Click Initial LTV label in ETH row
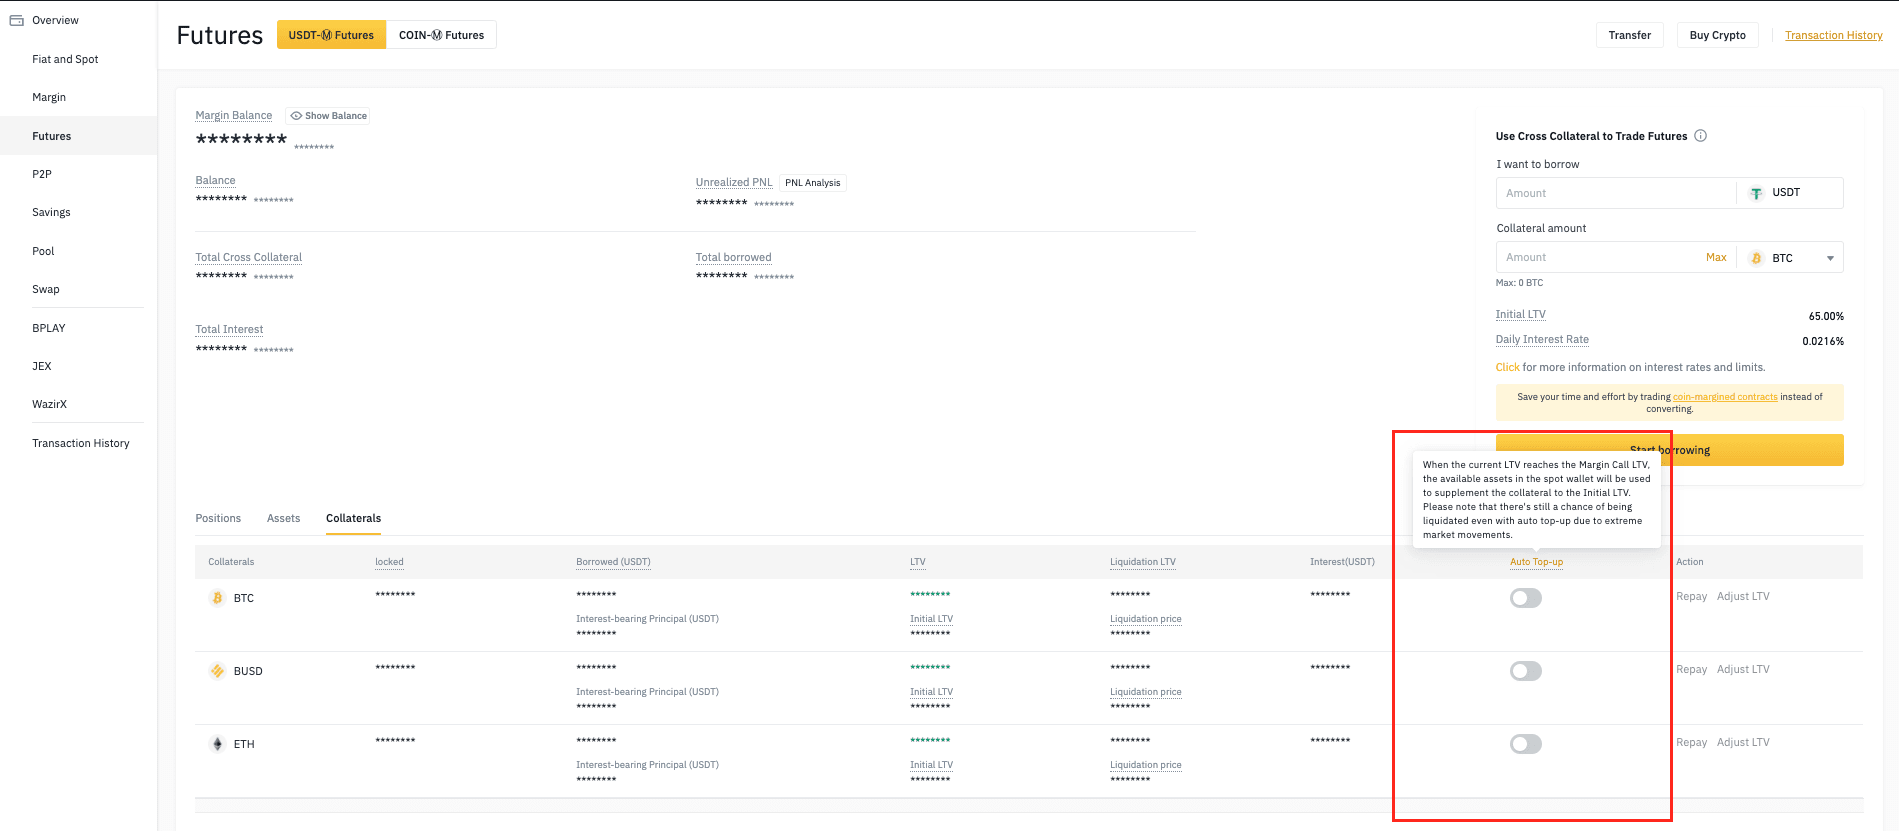The height and width of the screenshot is (831, 1899). [x=931, y=765]
